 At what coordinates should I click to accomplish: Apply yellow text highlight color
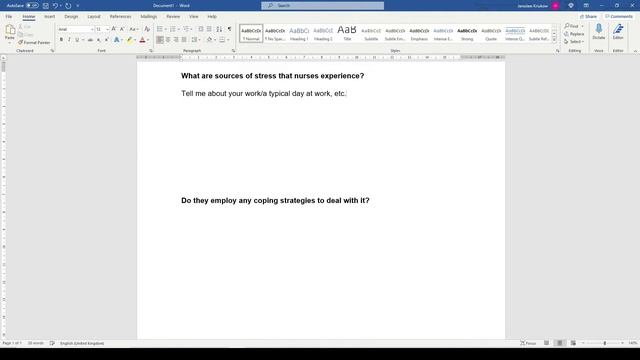129,40
